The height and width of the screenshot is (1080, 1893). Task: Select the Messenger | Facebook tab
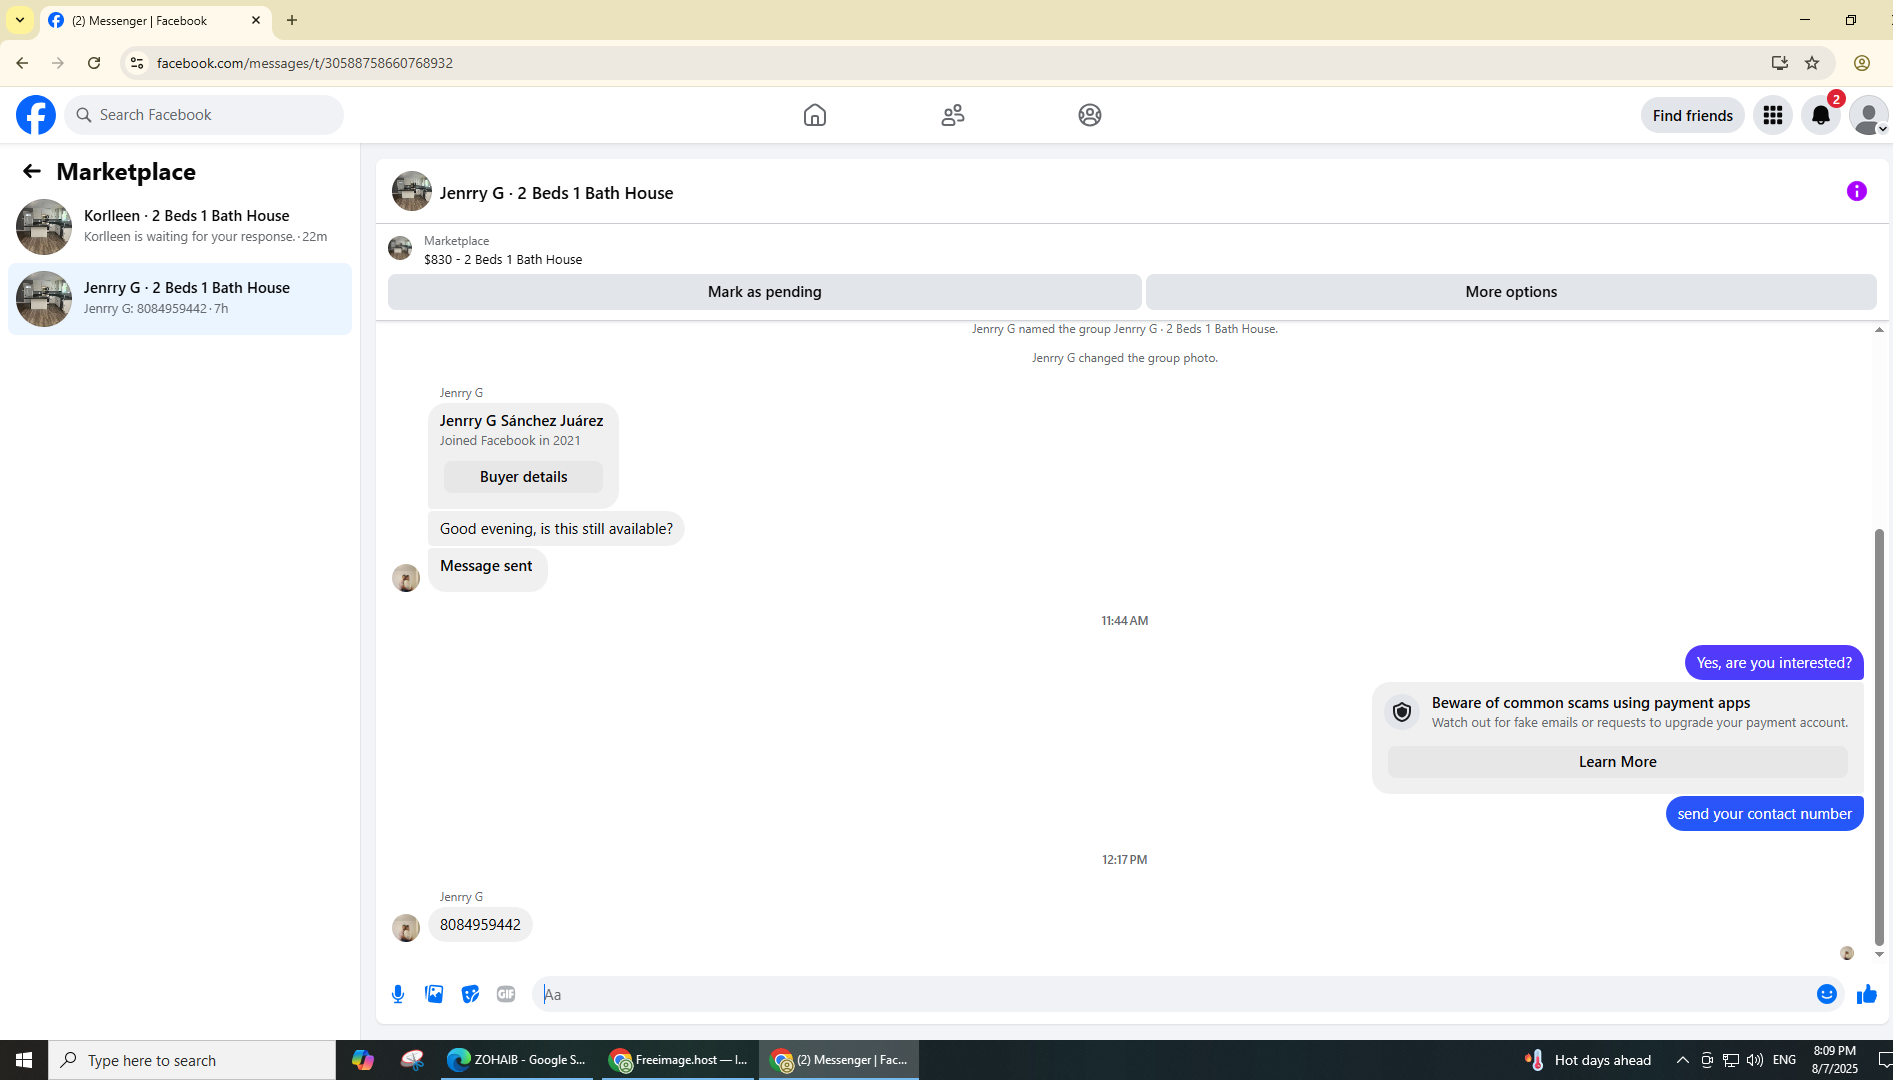coord(156,20)
